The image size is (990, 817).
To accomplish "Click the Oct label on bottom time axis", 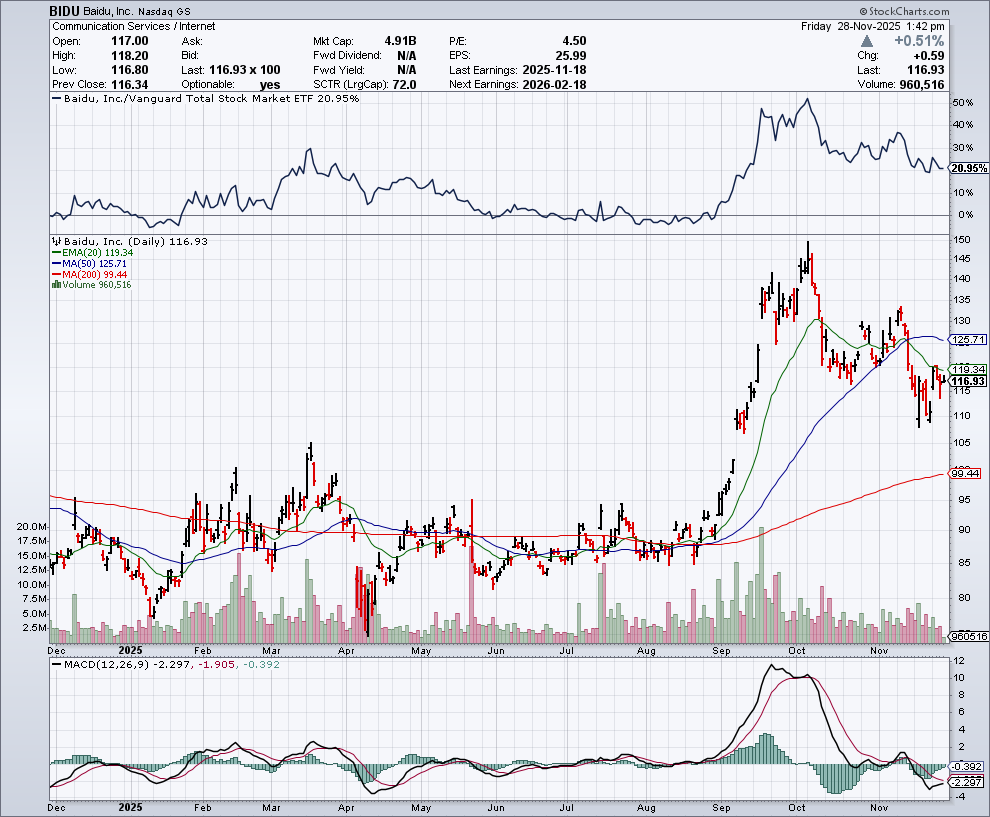I will [798, 804].
